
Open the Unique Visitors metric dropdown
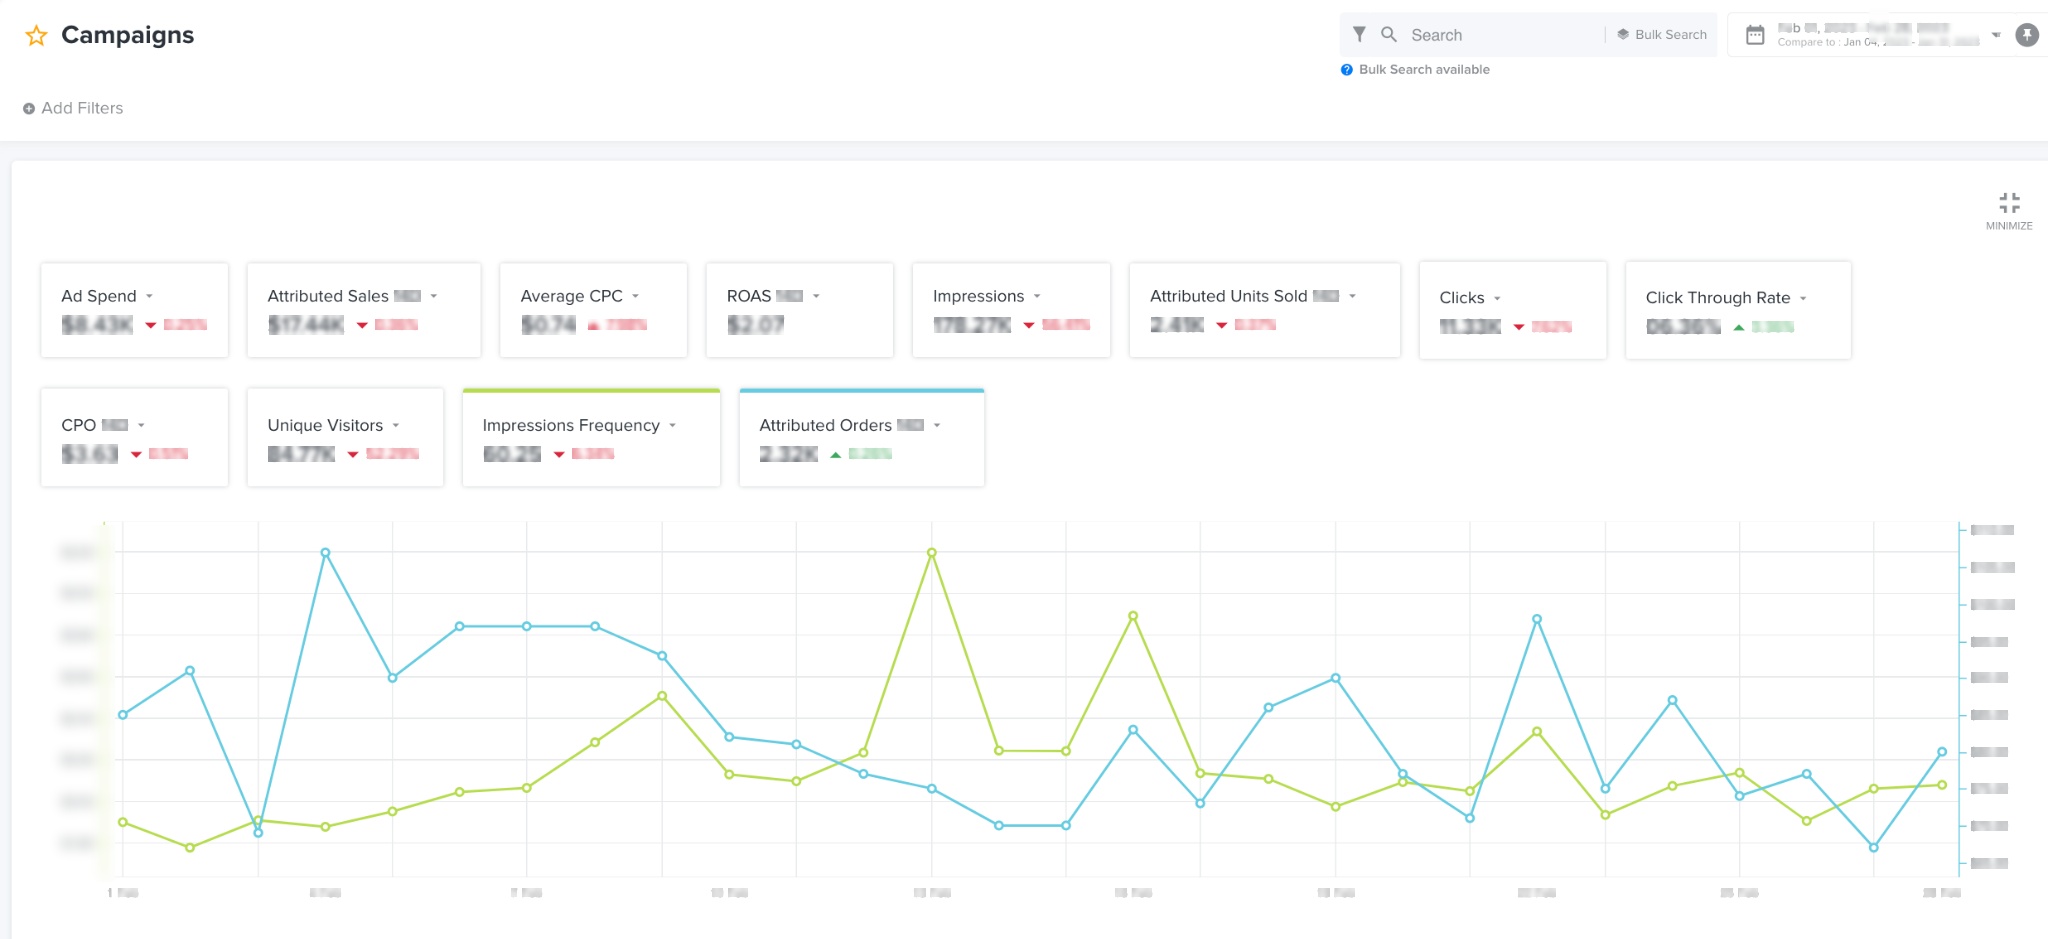pyautogui.click(x=396, y=425)
